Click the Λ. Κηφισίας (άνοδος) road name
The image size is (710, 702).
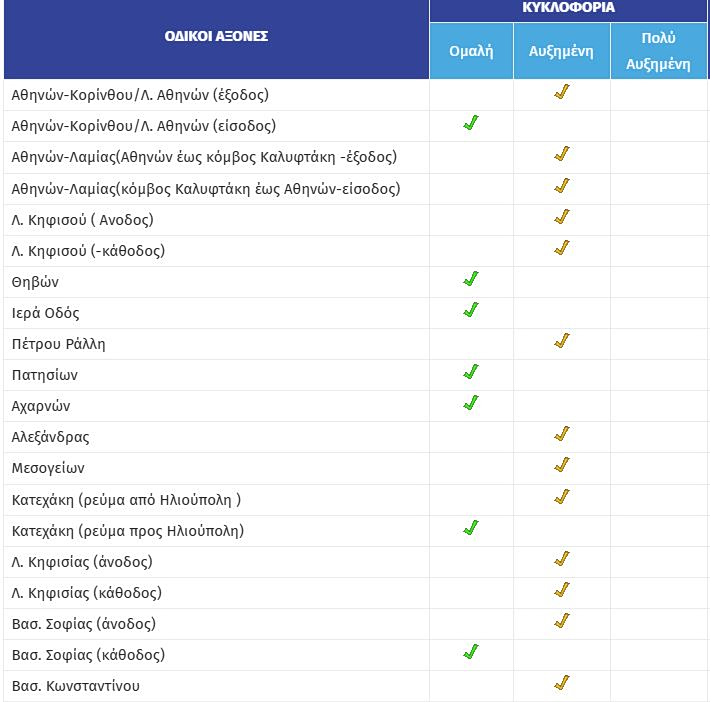[x=82, y=561]
